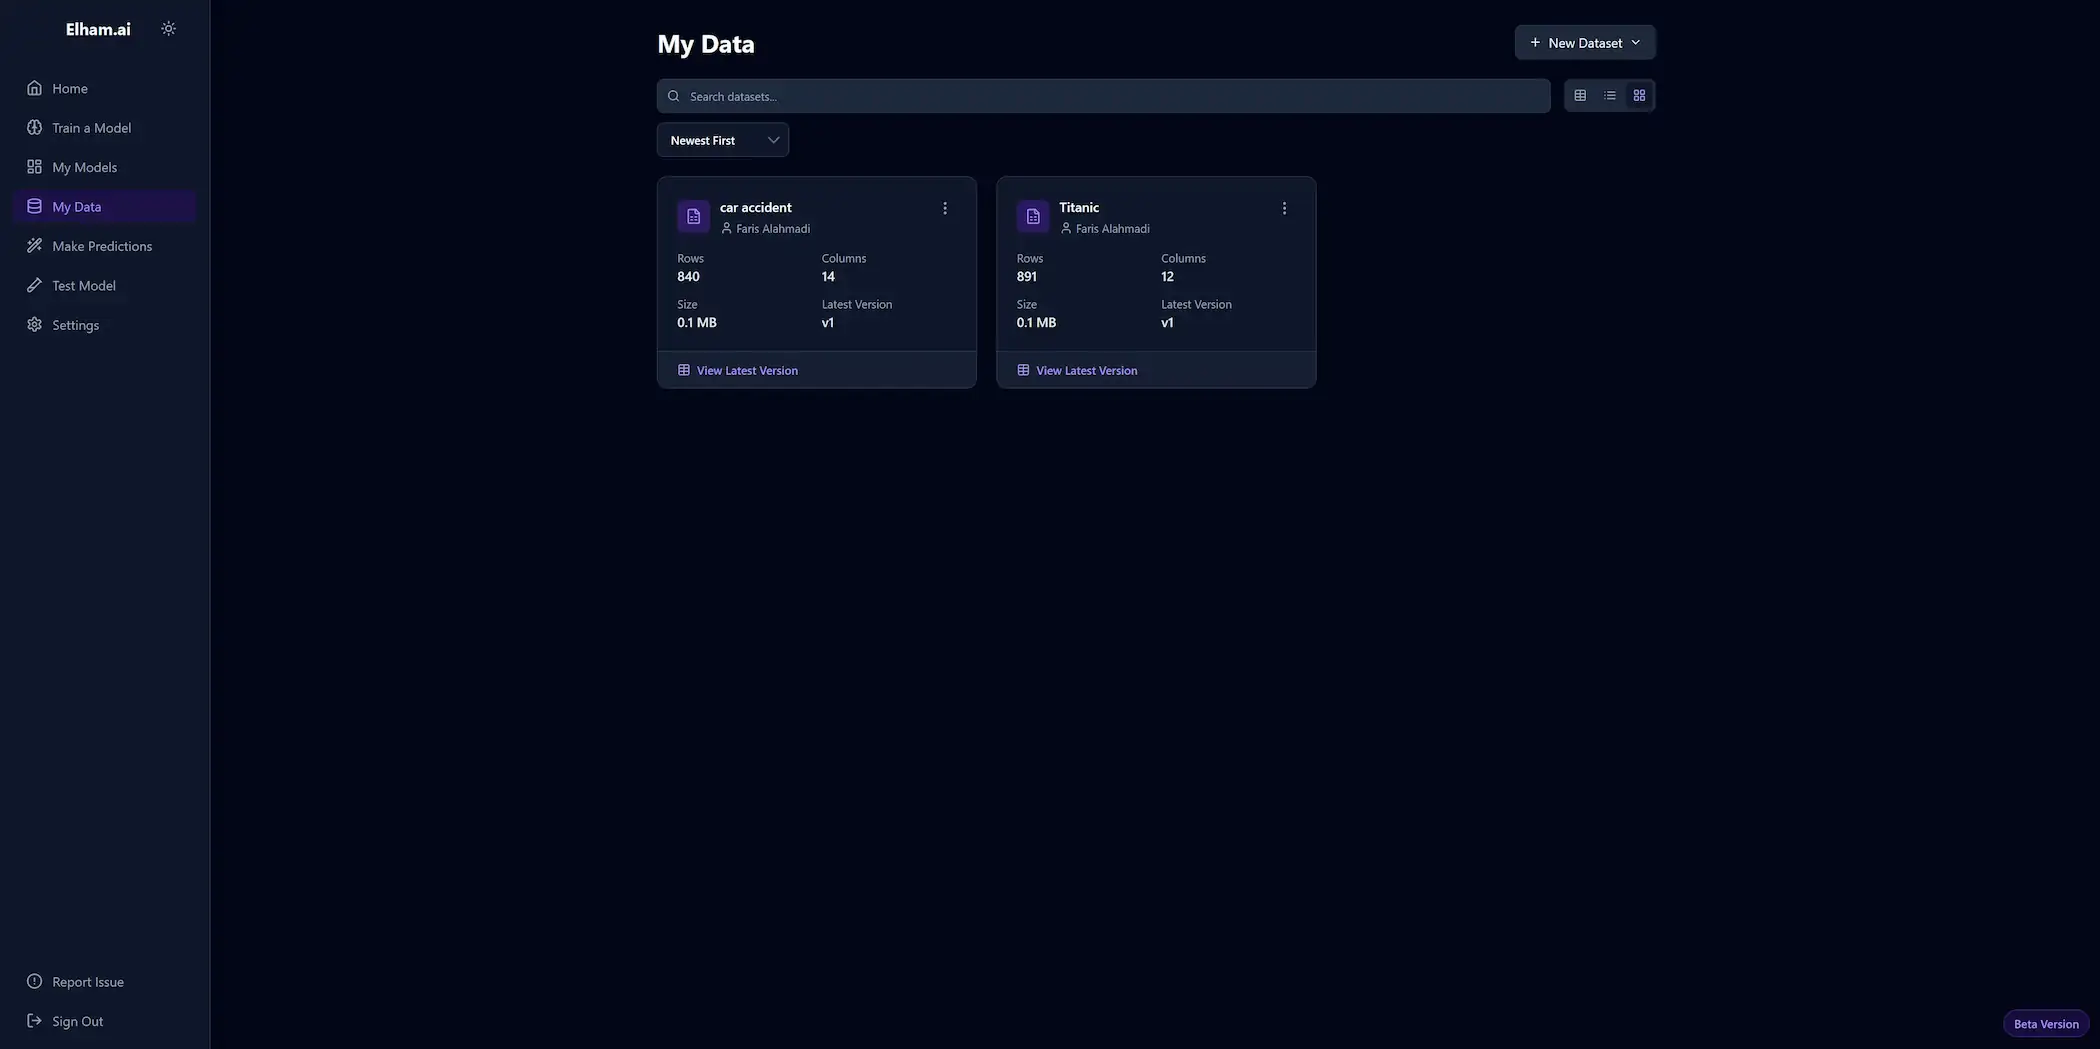This screenshot has height=1049, width=2100.
Task: Open the New Dataset dropdown
Action: point(1584,43)
